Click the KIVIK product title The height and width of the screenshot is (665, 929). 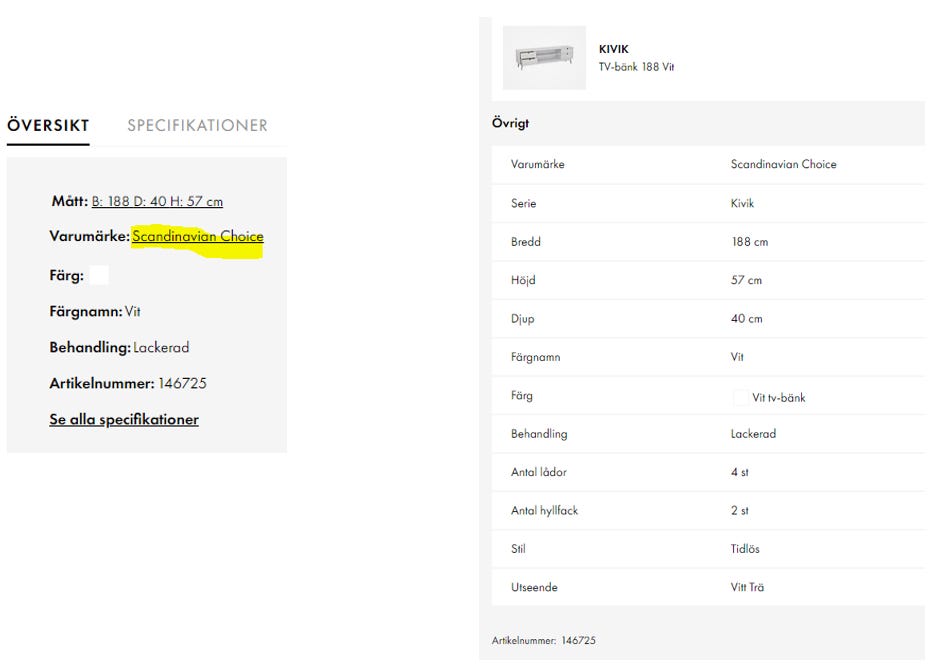(x=613, y=49)
